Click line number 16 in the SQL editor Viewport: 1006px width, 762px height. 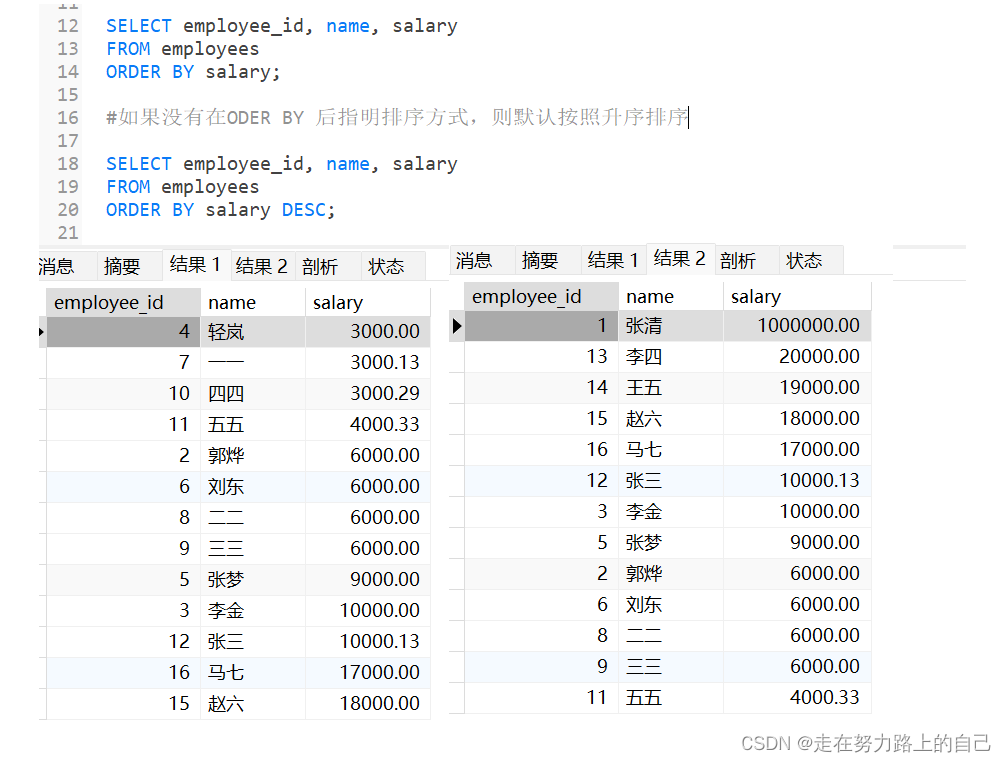(66, 117)
